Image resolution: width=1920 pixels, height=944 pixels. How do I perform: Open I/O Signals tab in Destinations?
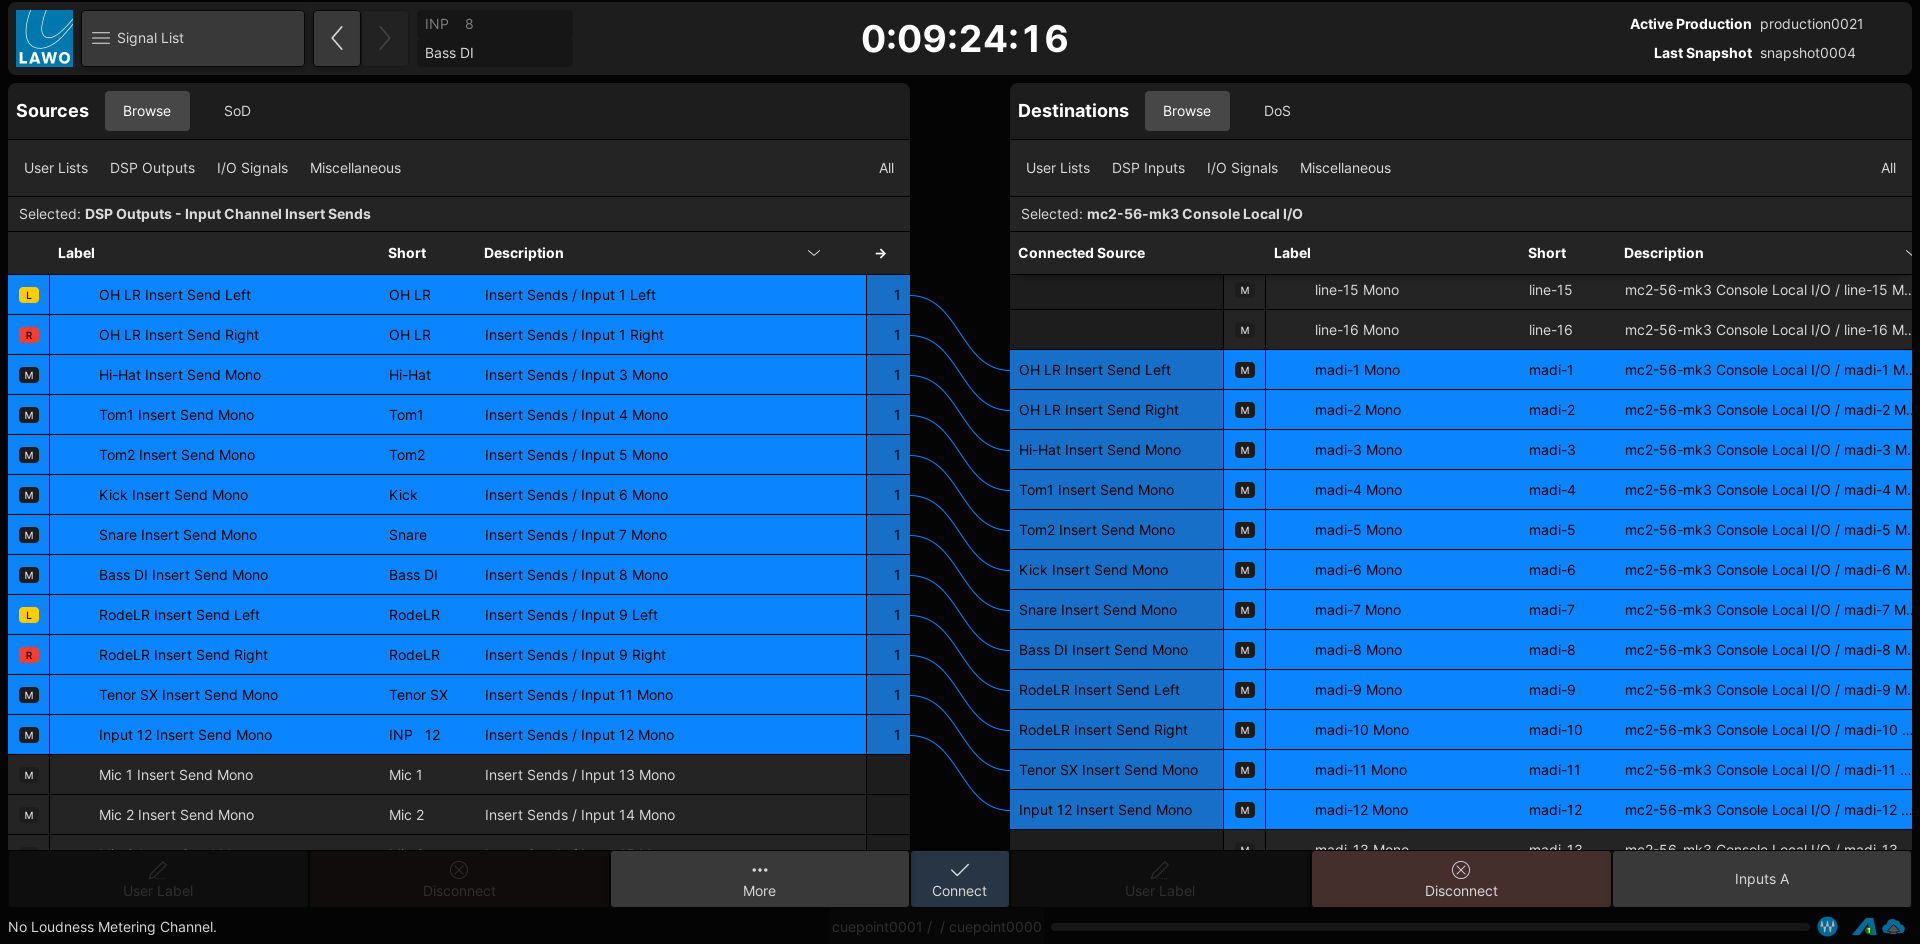point(1242,168)
